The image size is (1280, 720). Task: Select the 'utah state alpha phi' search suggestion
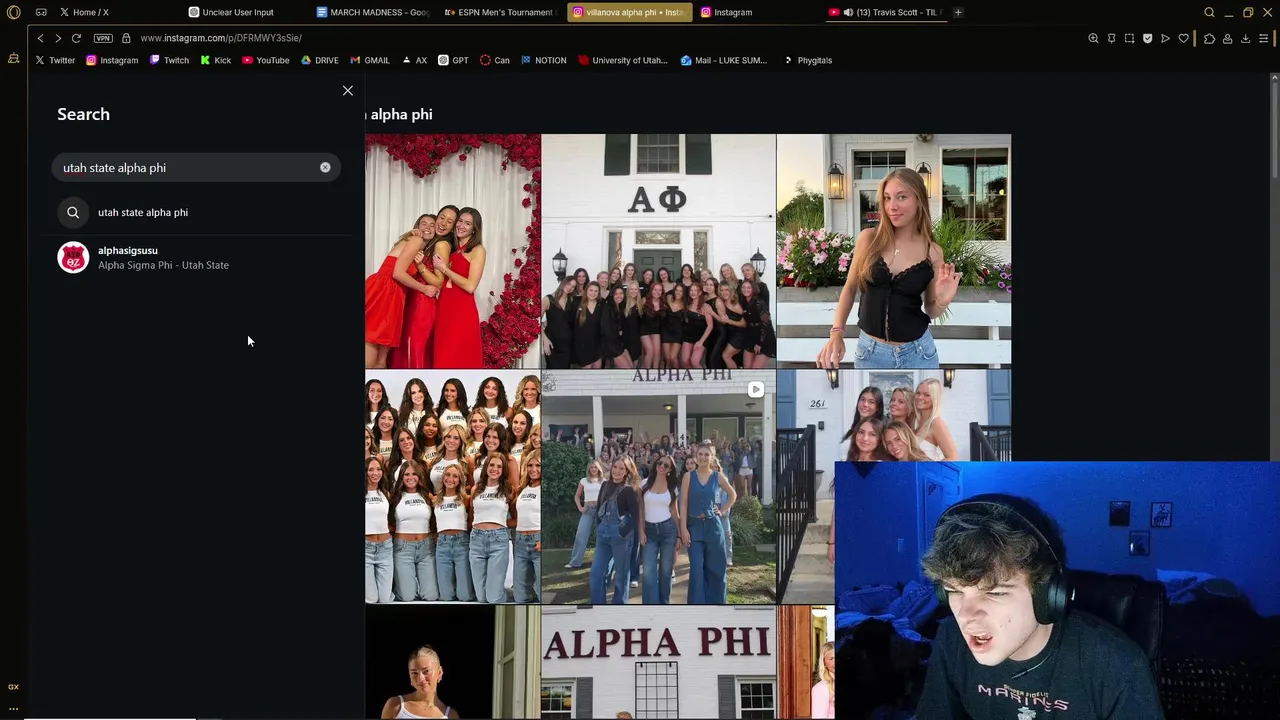click(x=196, y=212)
